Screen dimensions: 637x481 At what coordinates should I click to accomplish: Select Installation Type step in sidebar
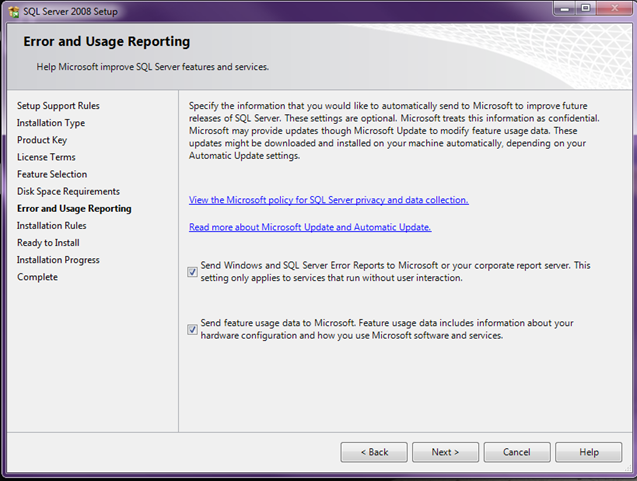coord(51,123)
